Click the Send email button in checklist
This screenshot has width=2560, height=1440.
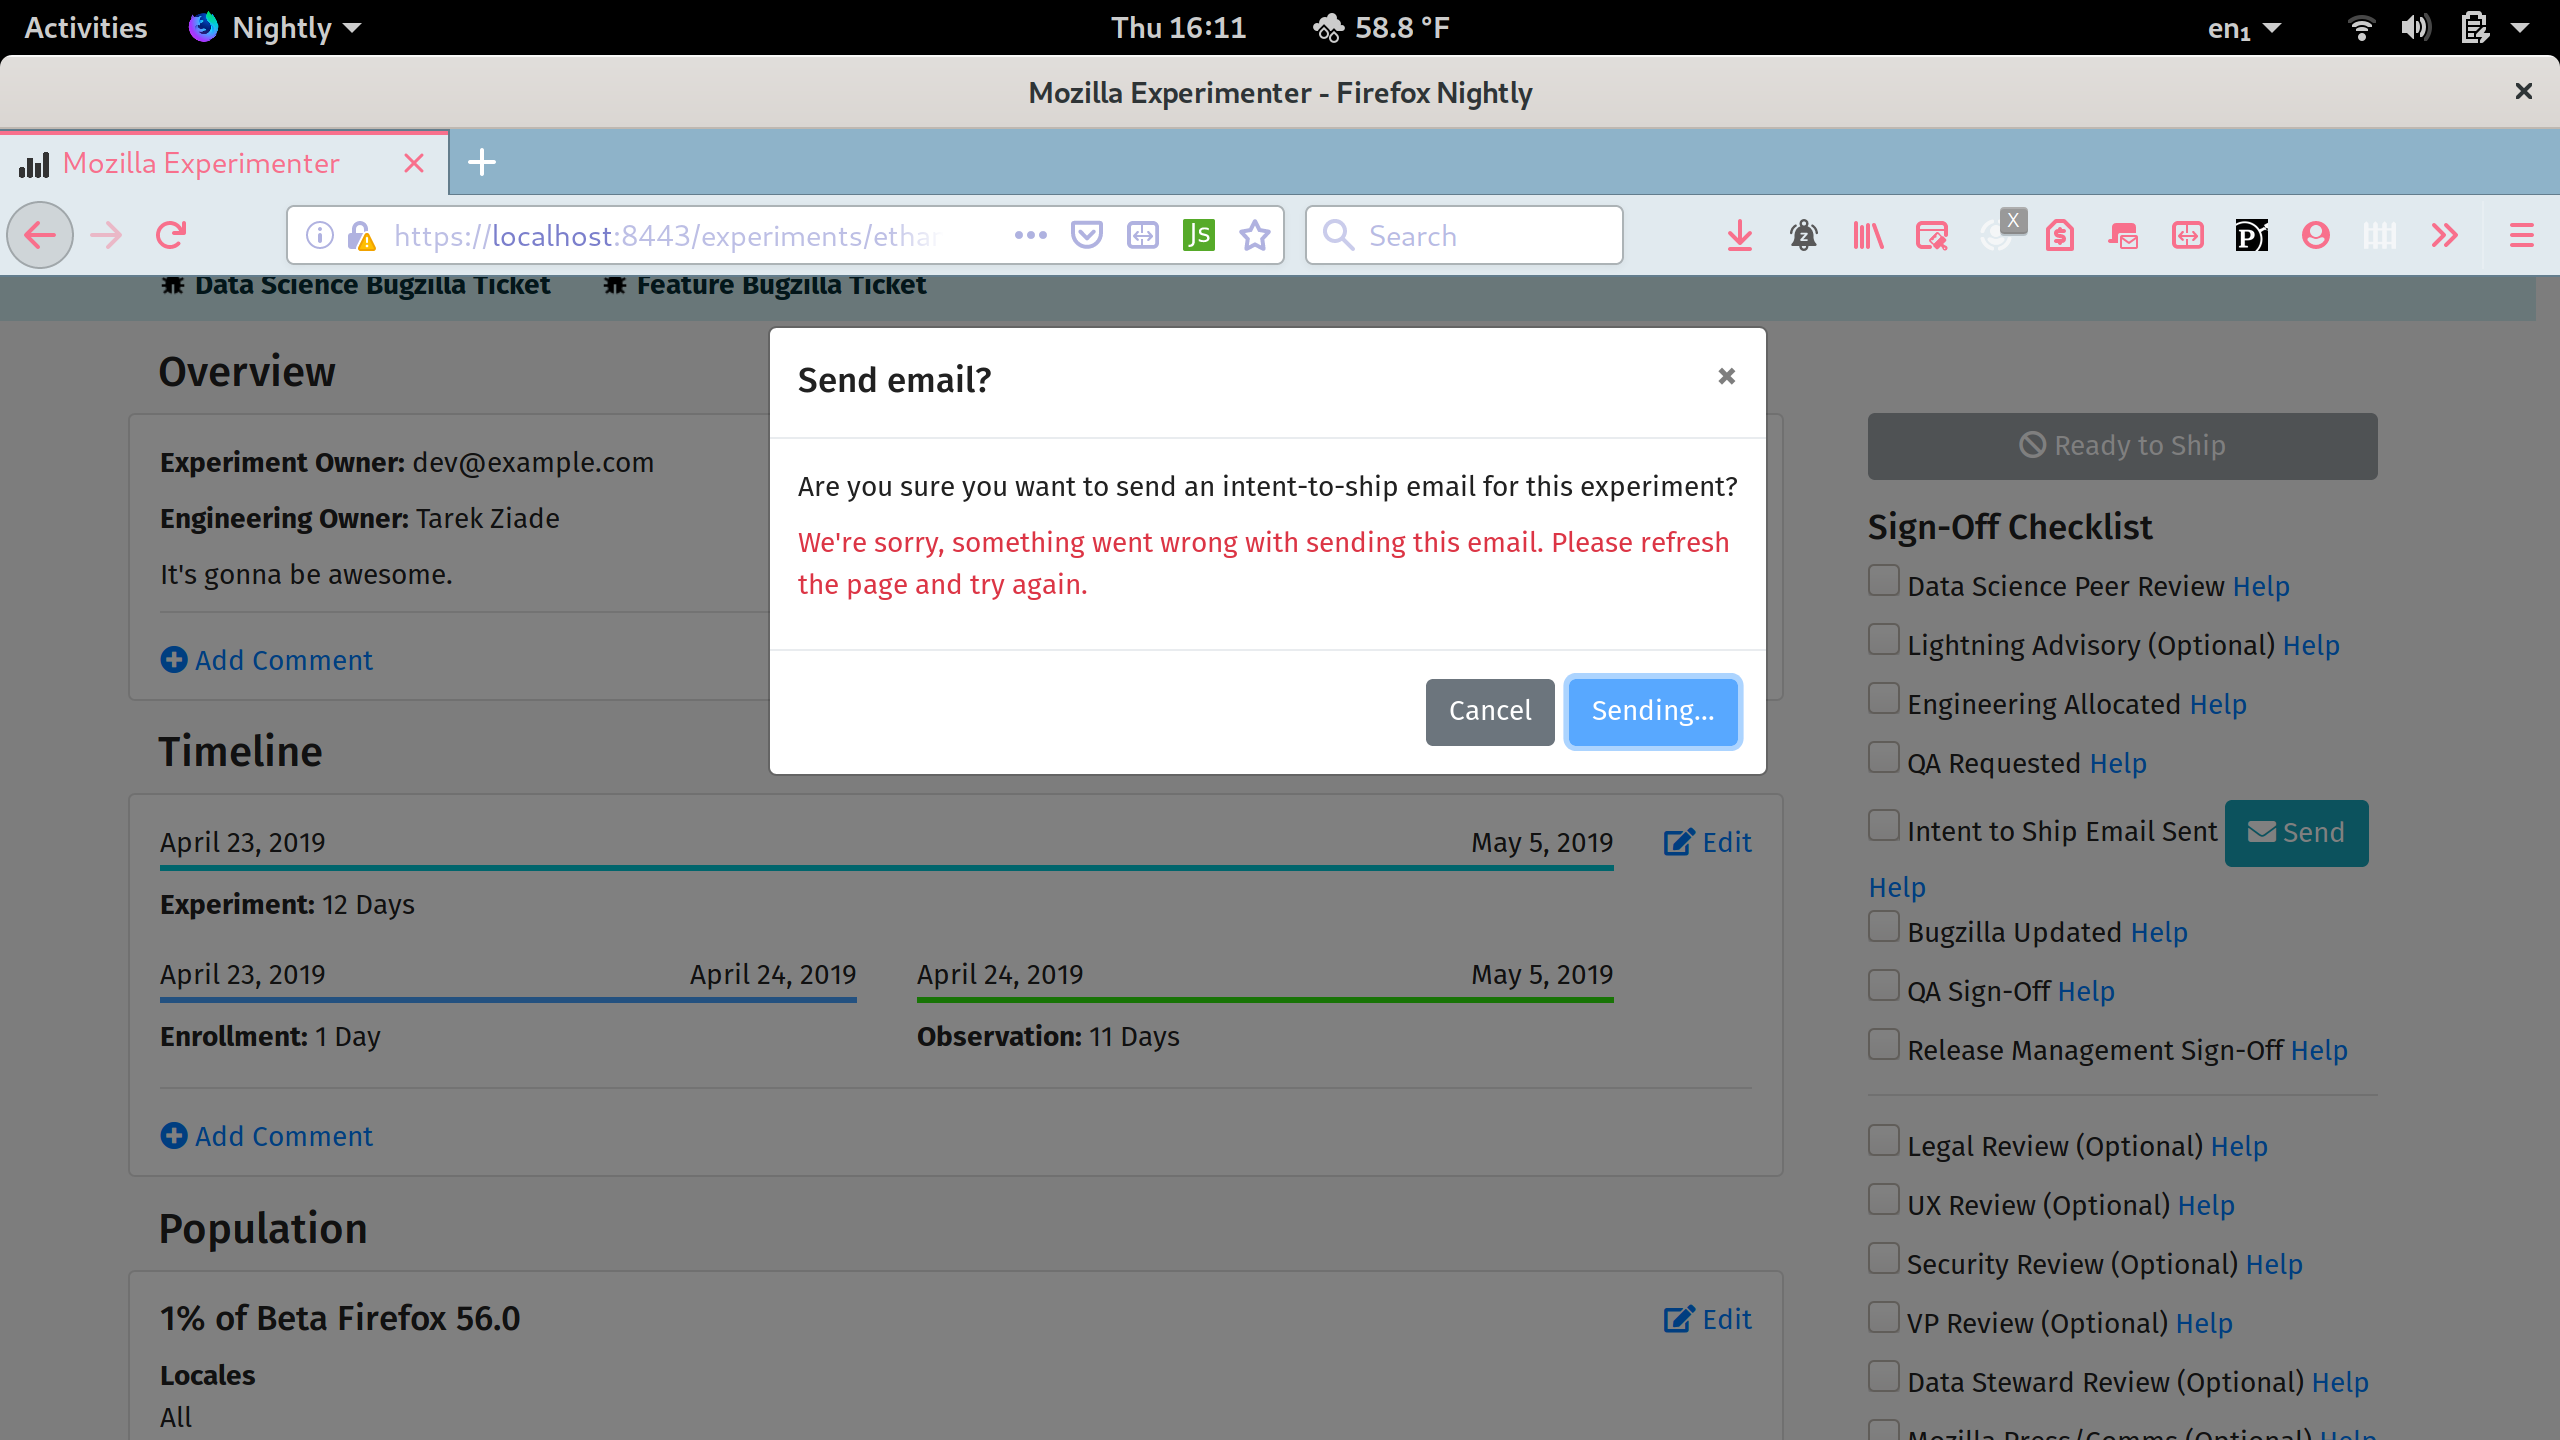[x=2296, y=833]
